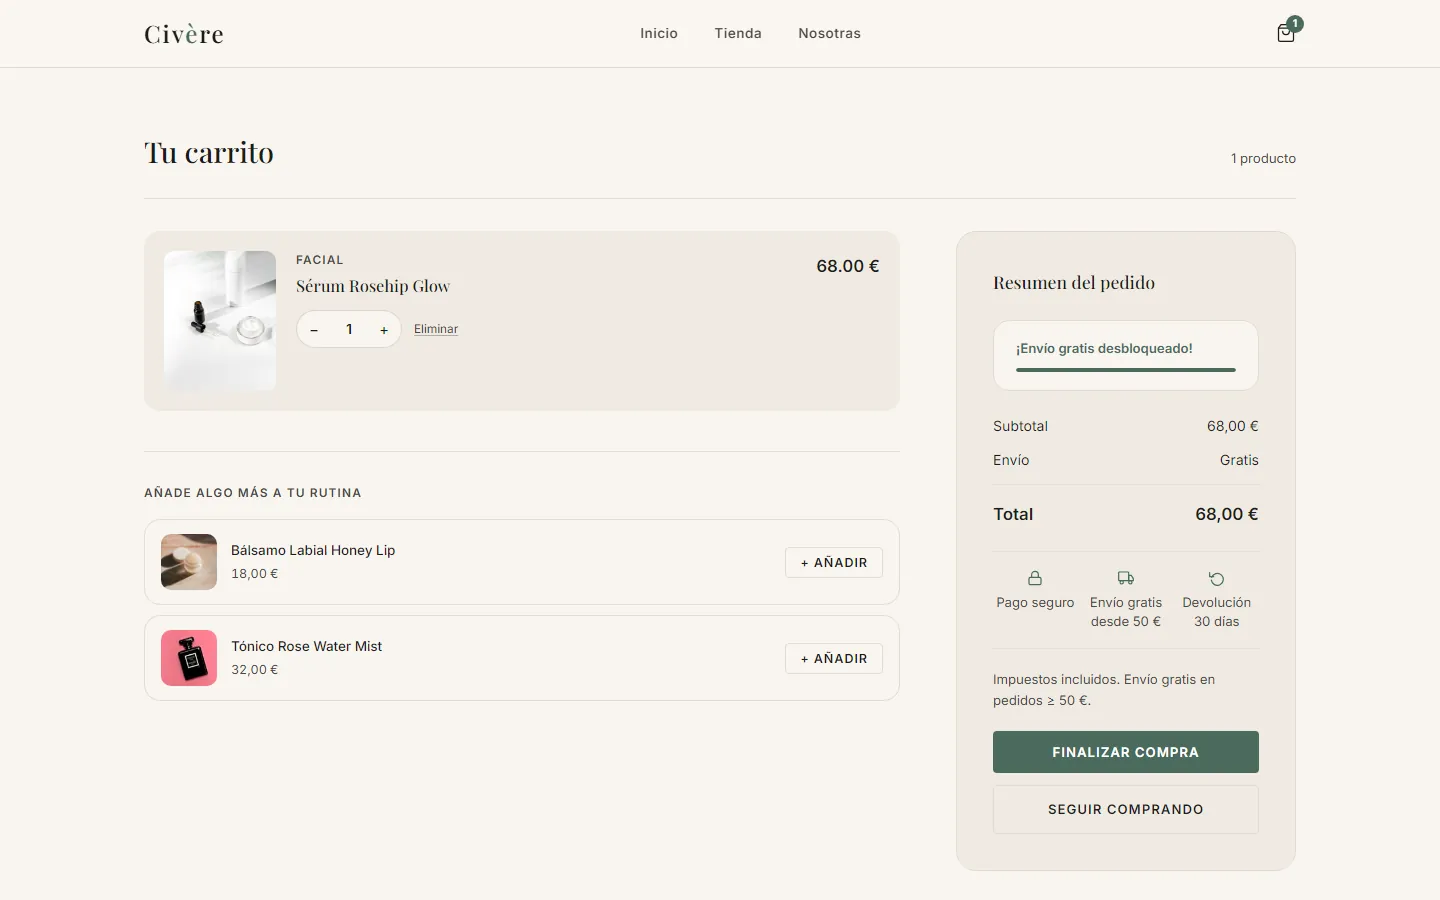Open the Nosotras page

pyautogui.click(x=829, y=33)
